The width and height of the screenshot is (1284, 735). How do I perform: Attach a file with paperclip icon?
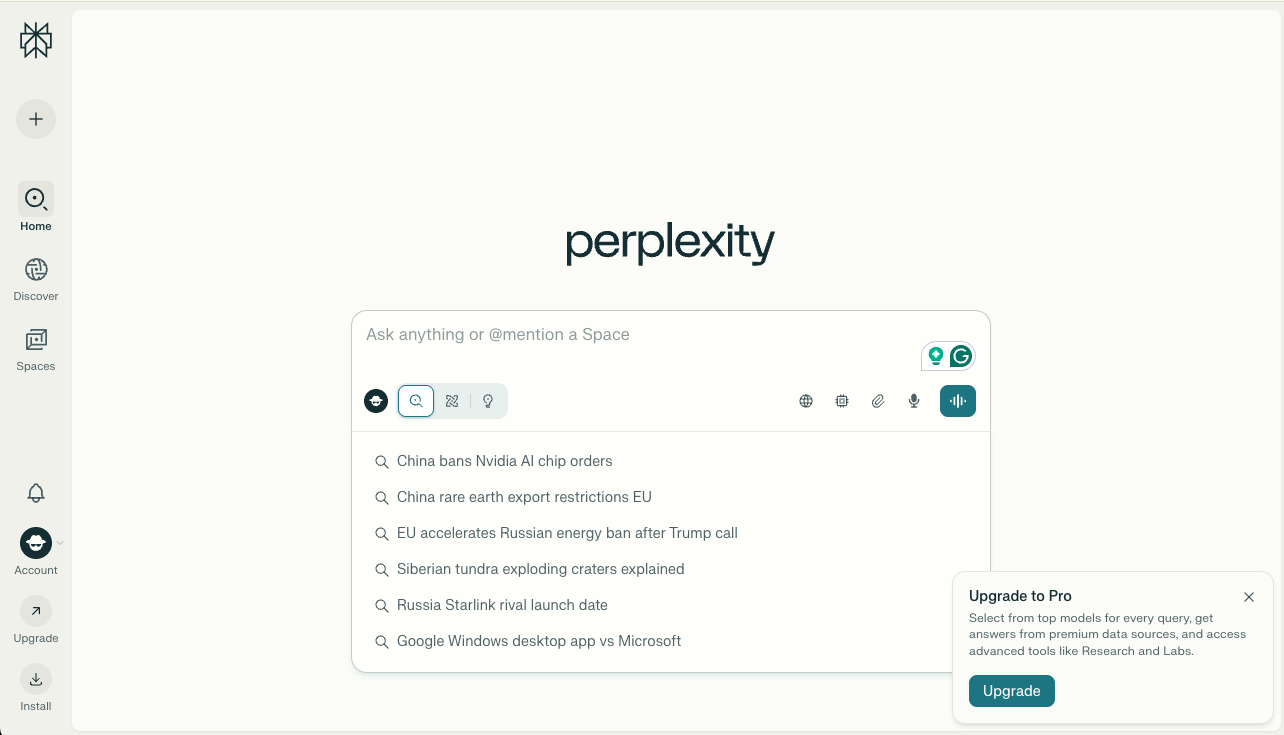pyautogui.click(x=878, y=401)
